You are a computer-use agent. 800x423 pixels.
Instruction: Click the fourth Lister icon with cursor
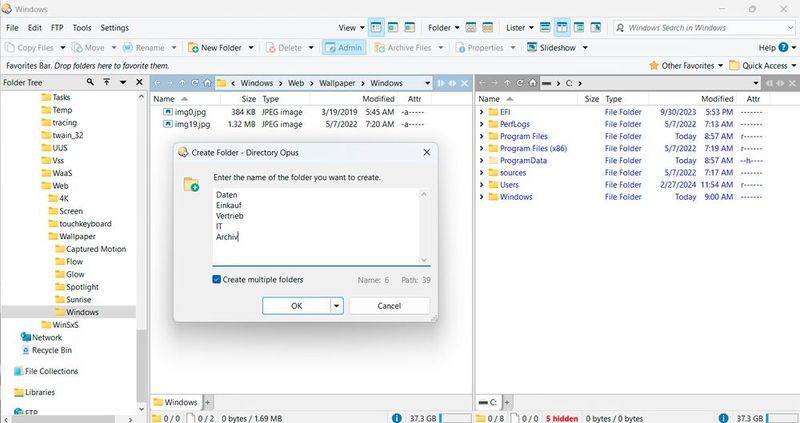[x=596, y=28]
